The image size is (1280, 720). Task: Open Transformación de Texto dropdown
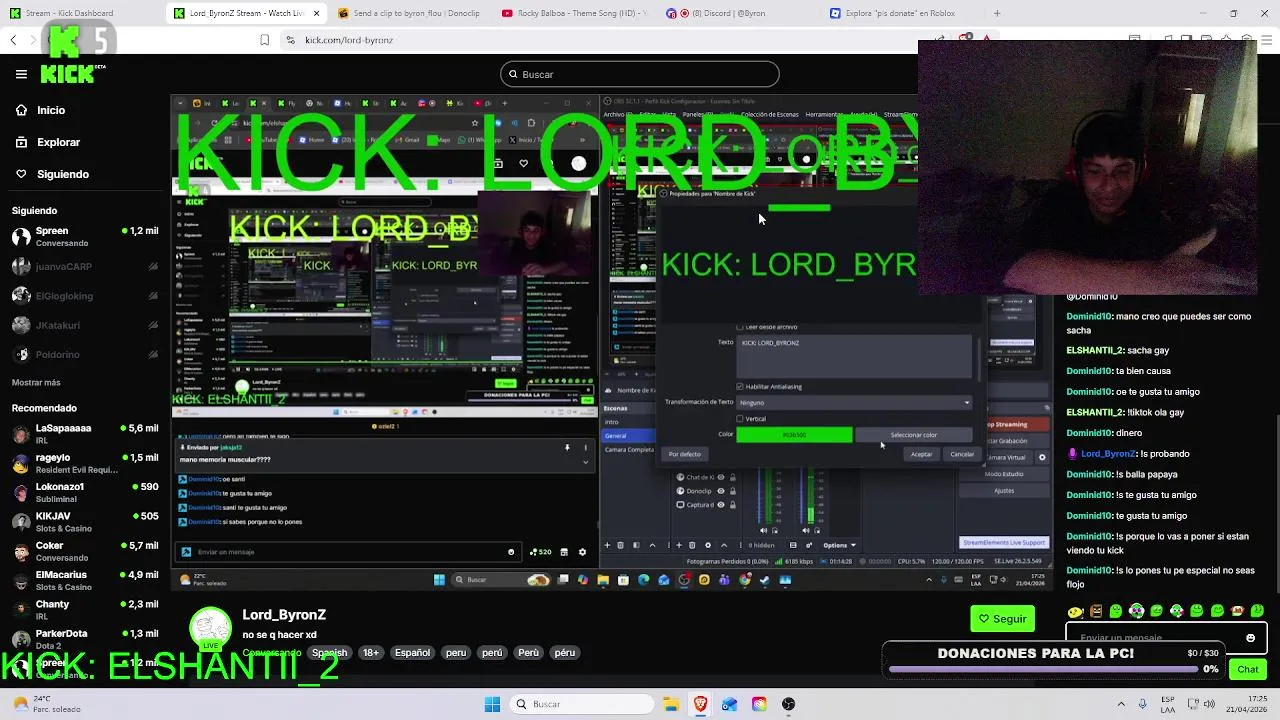coord(854,402)
